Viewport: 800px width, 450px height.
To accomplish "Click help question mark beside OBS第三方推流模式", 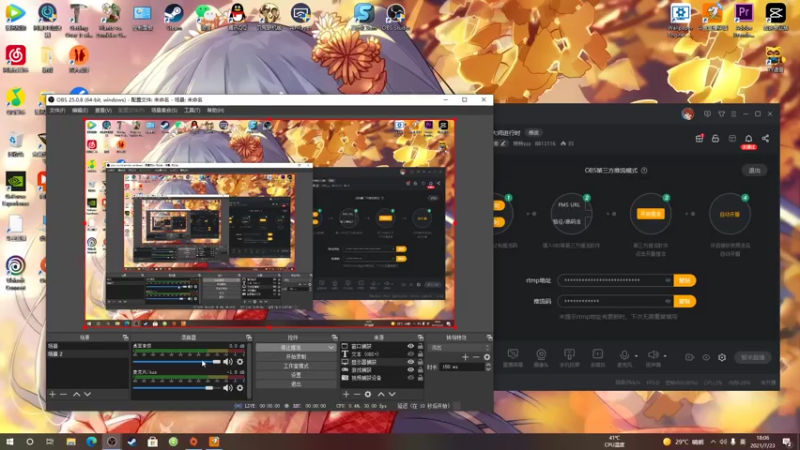I will point(644,170).
